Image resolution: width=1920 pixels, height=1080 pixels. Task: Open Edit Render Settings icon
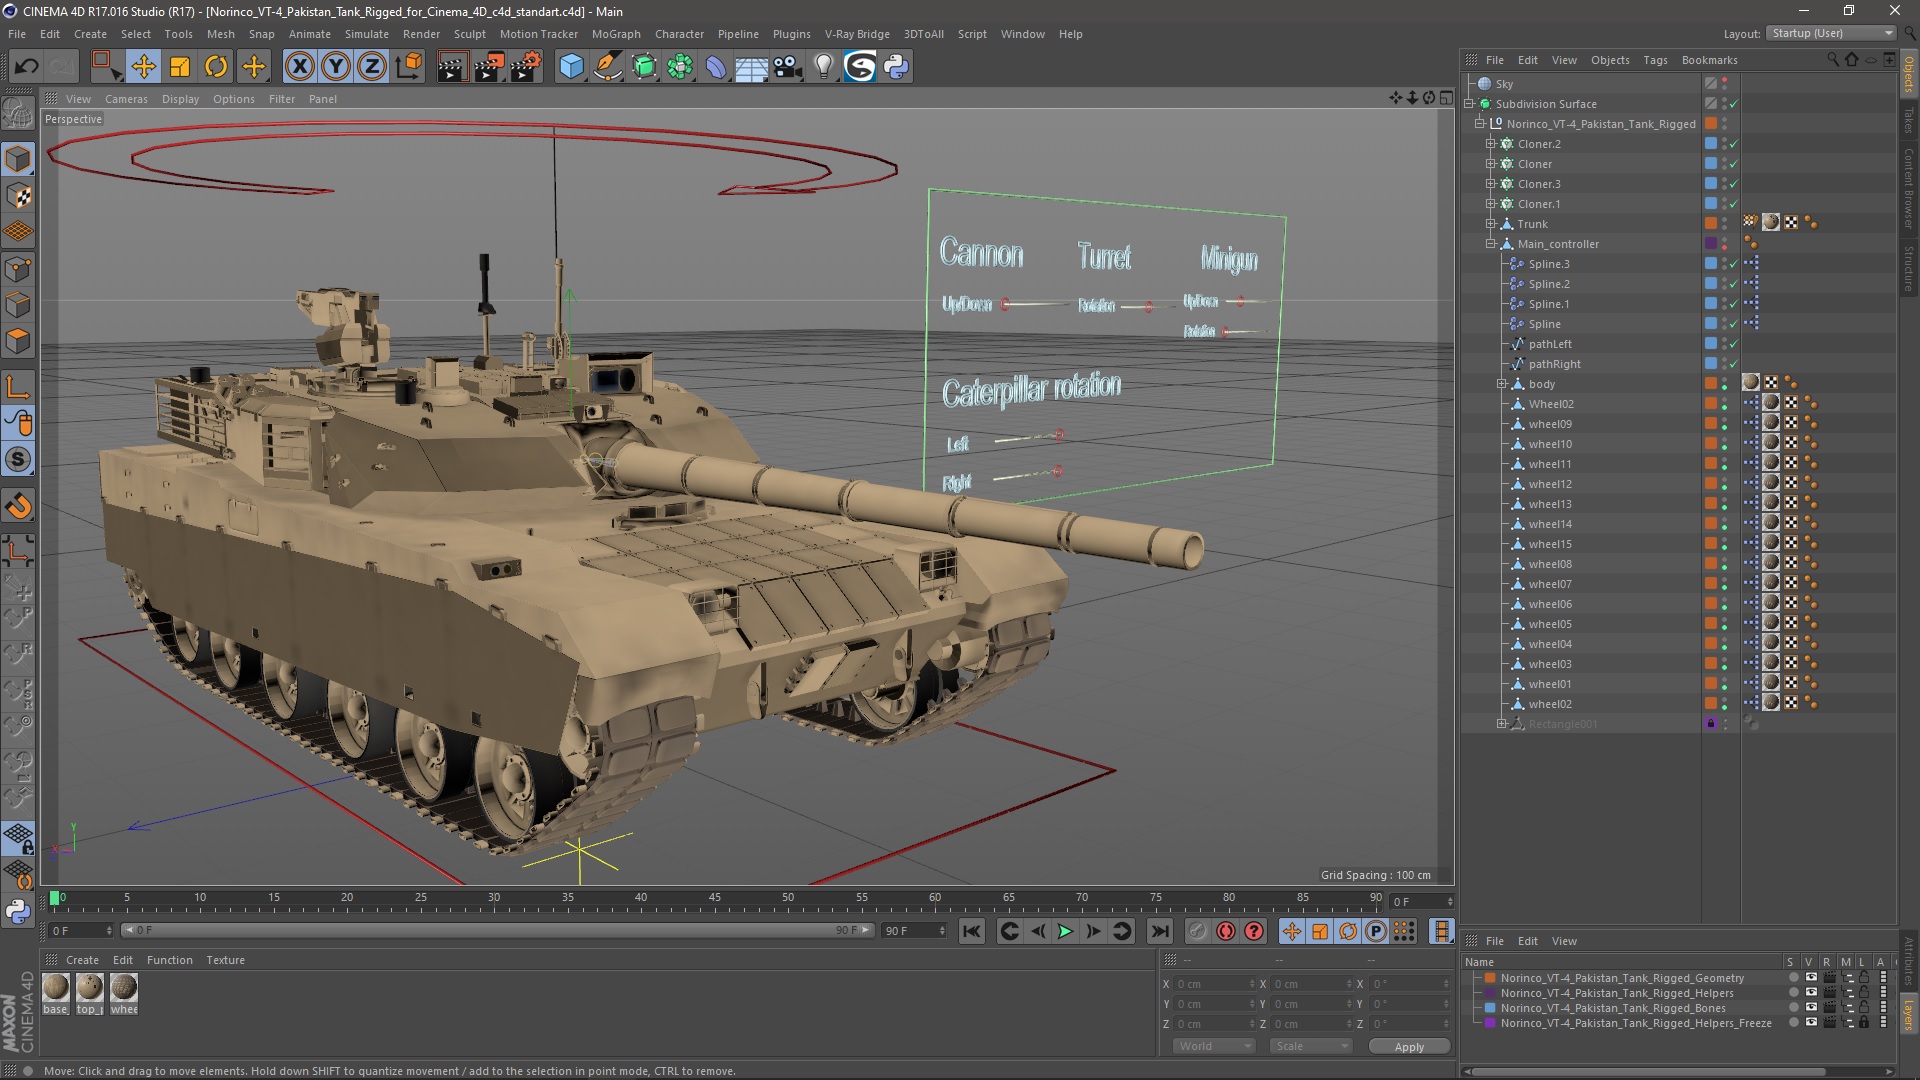(526, 67)
